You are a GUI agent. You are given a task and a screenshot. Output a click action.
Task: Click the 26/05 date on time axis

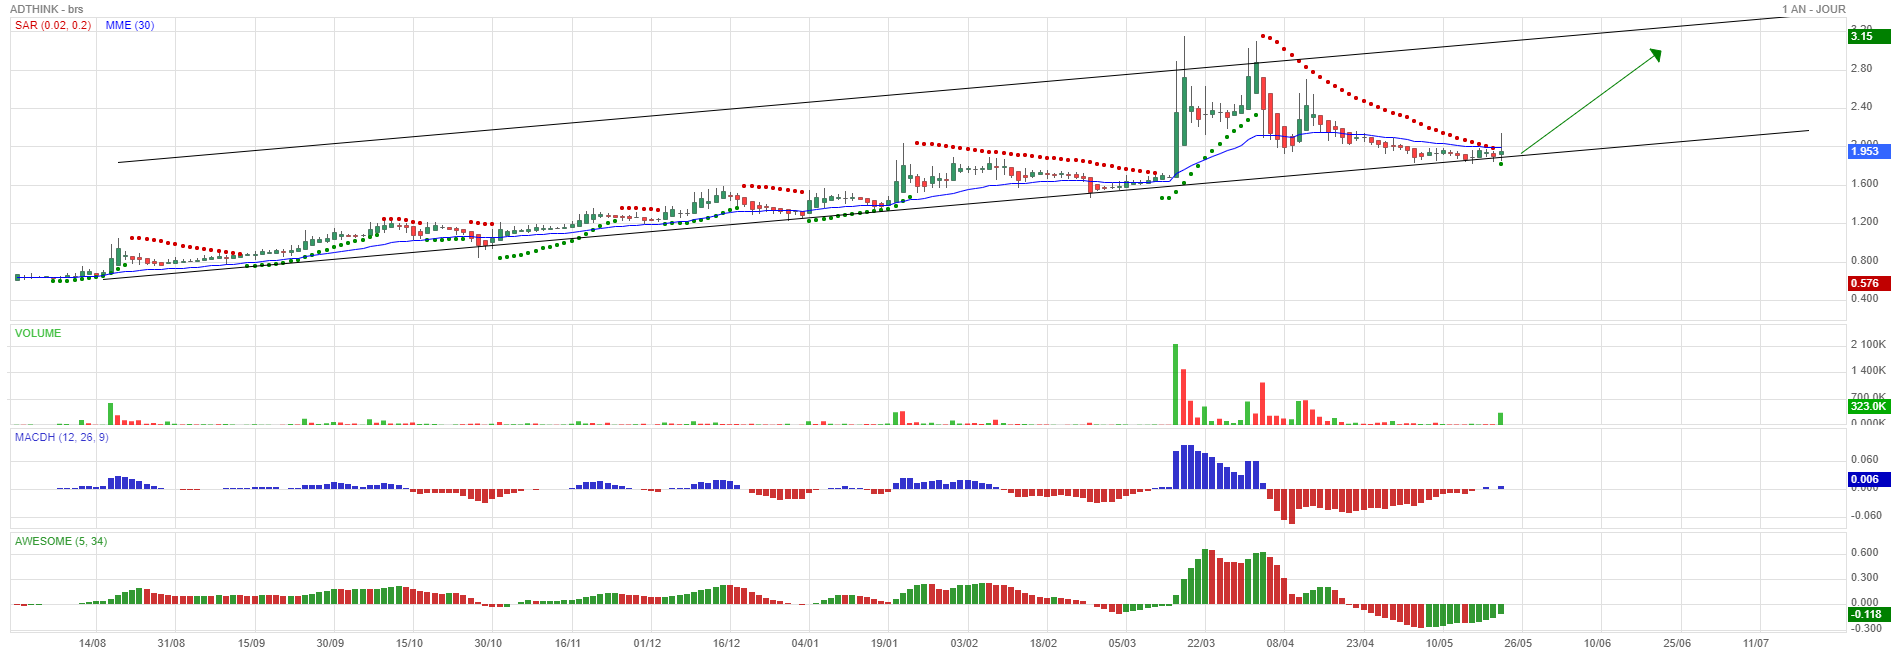tap(1518, 643)
